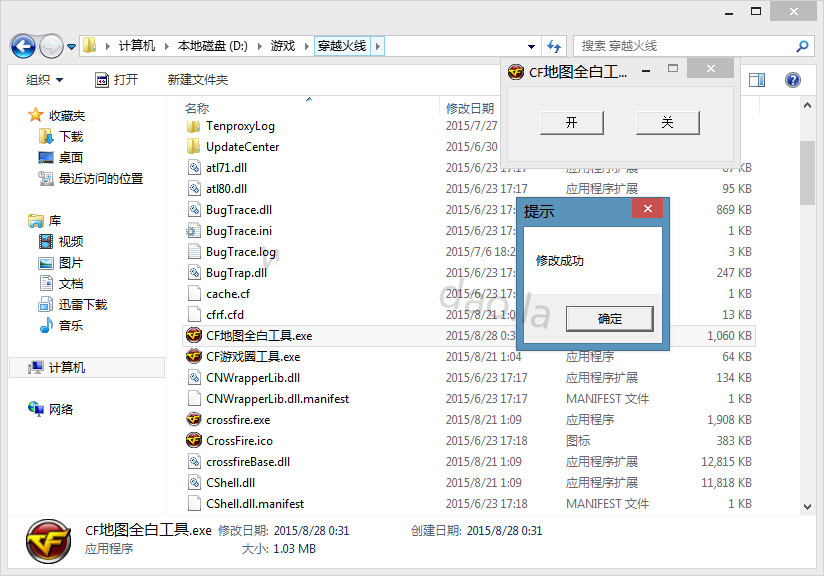824x576 pixels.
Task: Select cache.cf file icon
Action: (x=194, y=294)
